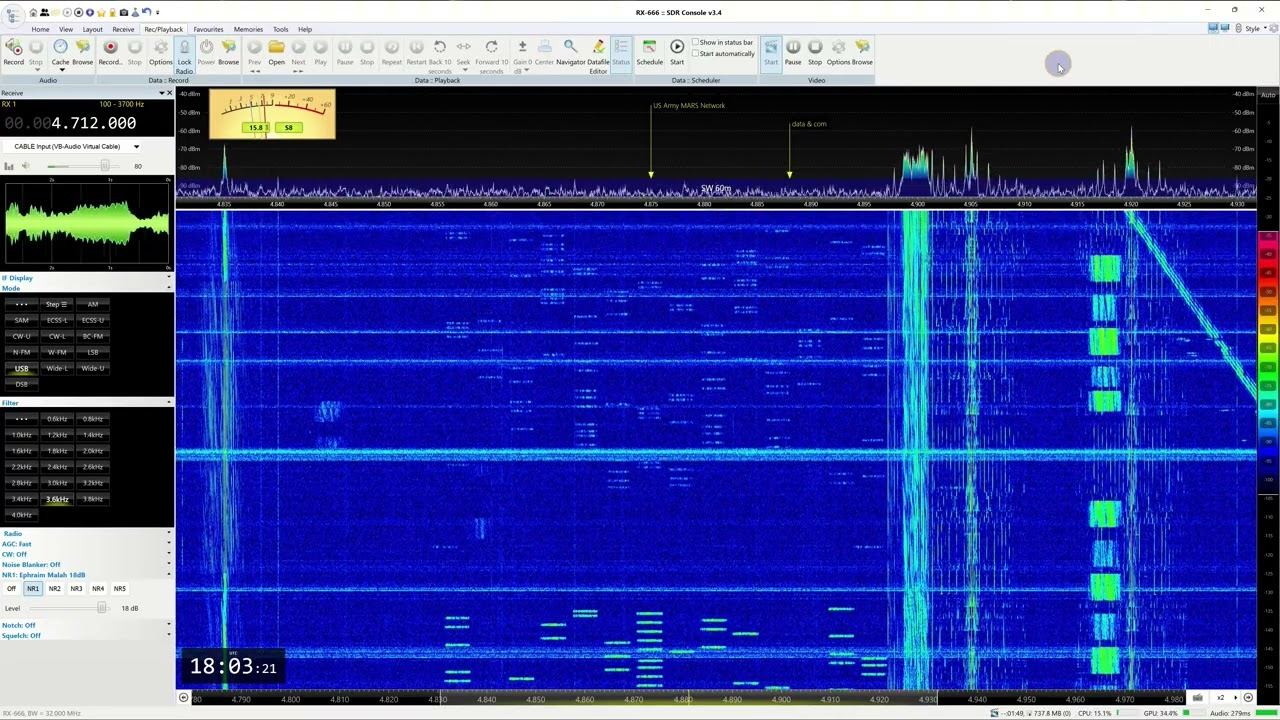Start the Data Scheduler

pos(677,51)
